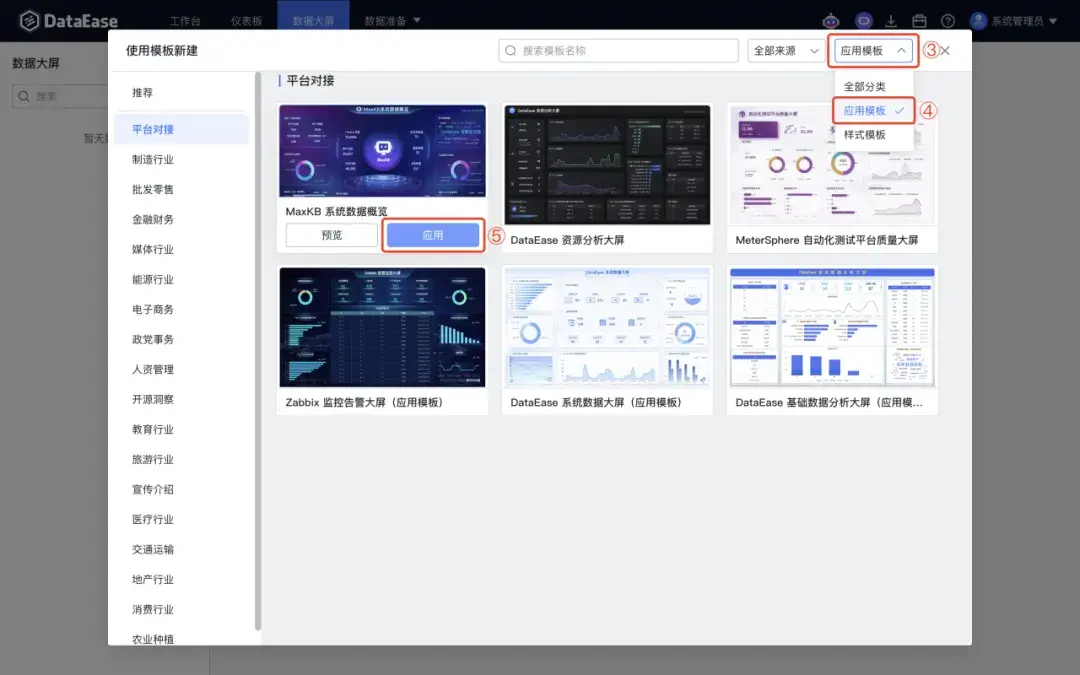Open the 工作台 menu item
This screenshot has height=675, width=1080.
[x=188, y=20]
